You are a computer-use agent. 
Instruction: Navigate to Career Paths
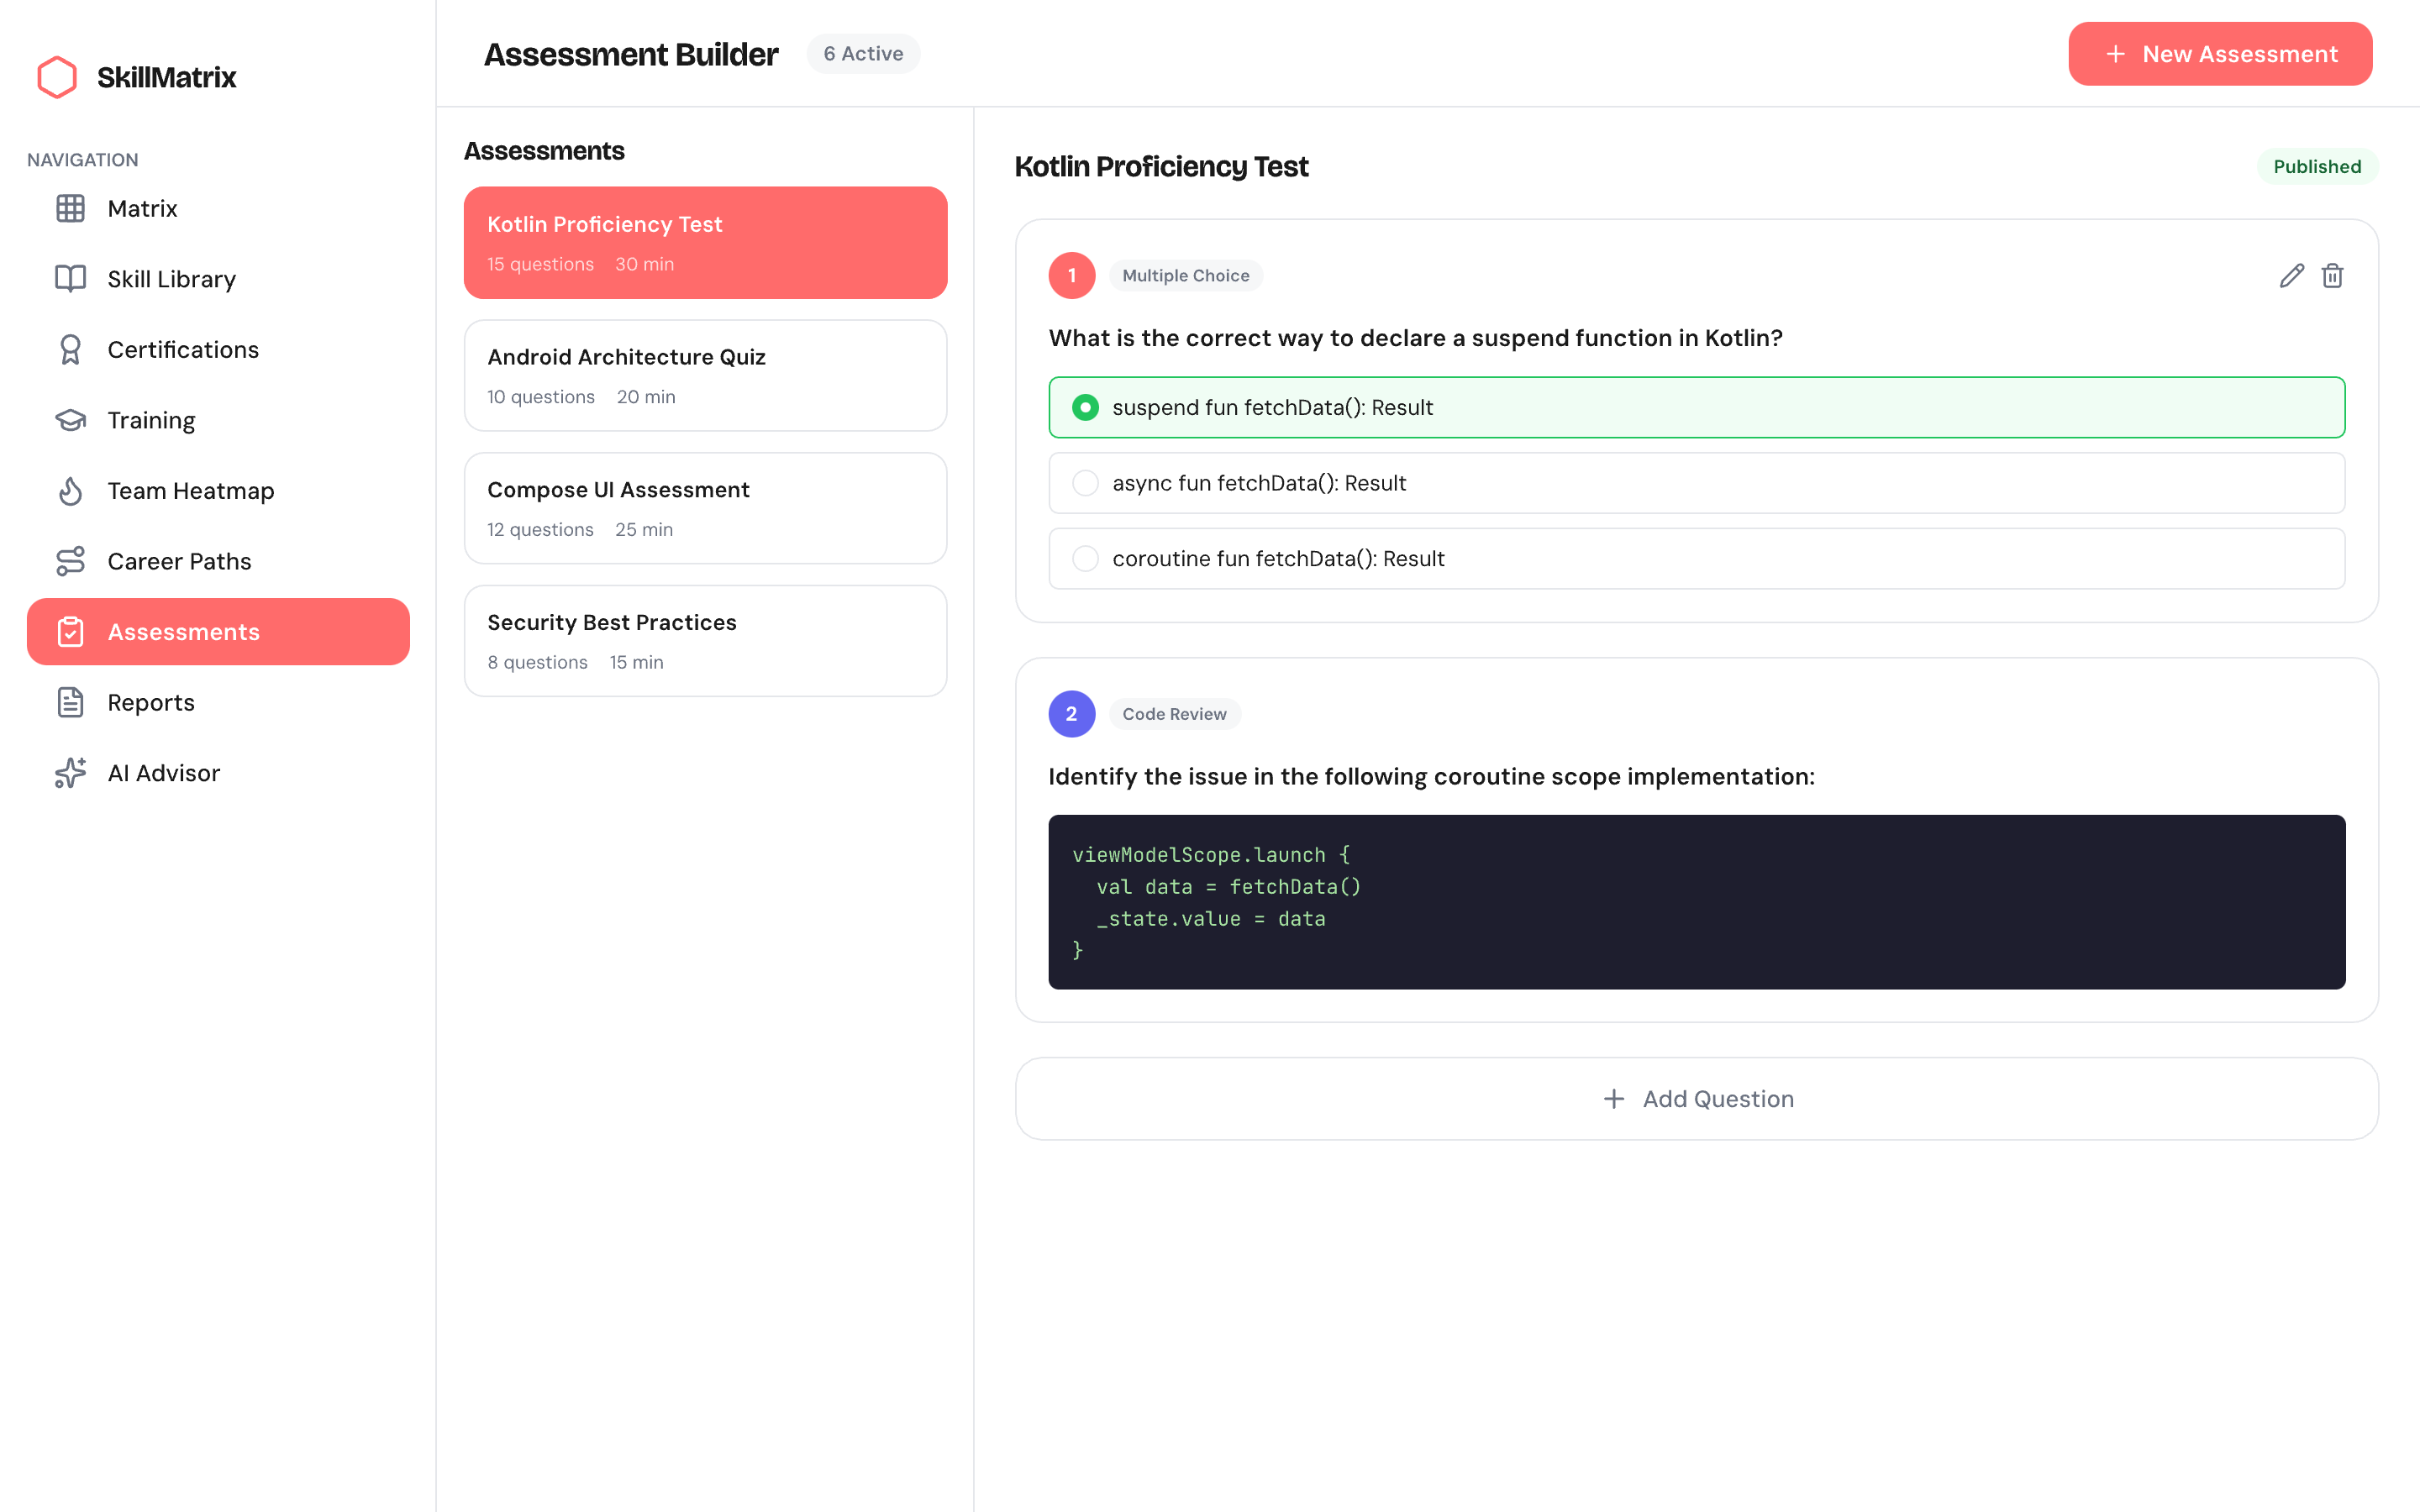click(218, 561)
